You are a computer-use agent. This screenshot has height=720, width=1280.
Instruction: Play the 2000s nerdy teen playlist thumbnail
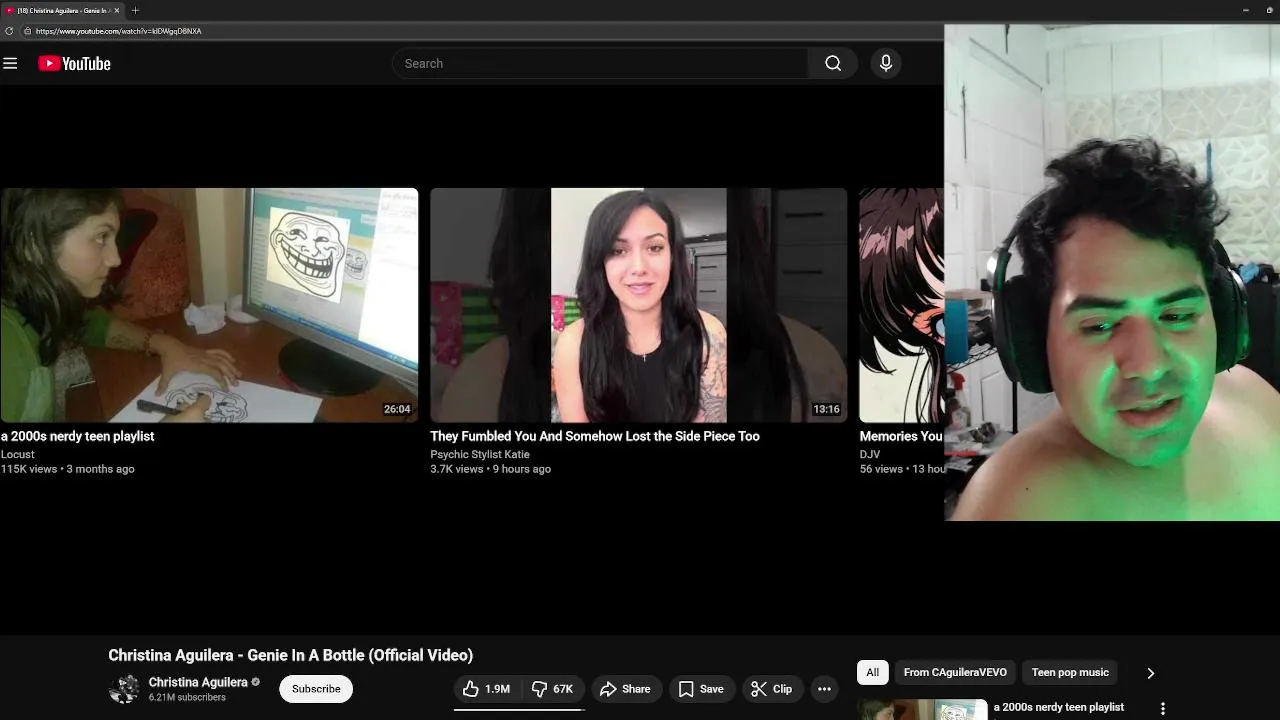(209, 305)
